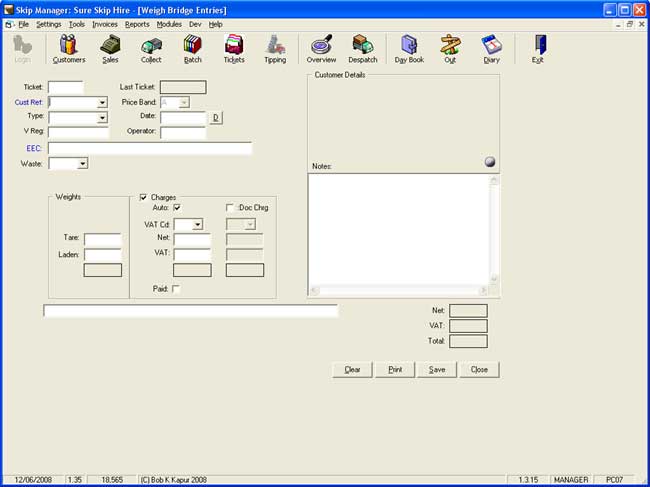The height and width of the screenshot is (487, 650).
Task: Click the Tare weight field
Action: [x=102, y=239]
